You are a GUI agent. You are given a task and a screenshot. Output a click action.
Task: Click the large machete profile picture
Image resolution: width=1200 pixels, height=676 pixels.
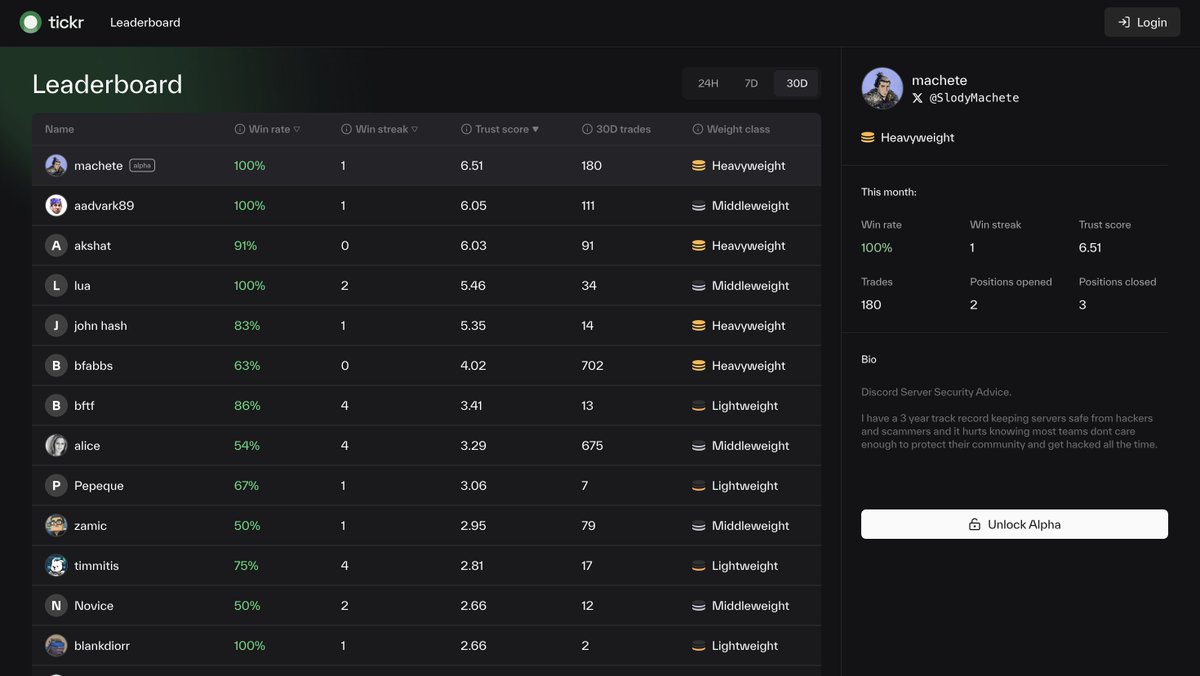click(882, 88)
